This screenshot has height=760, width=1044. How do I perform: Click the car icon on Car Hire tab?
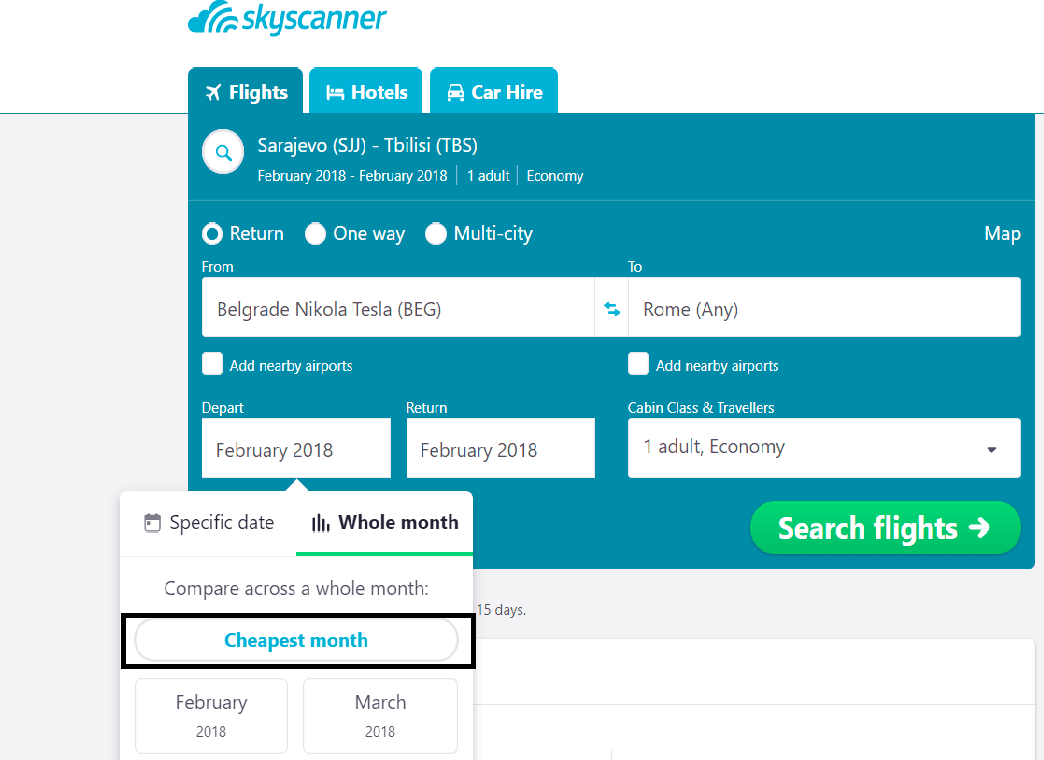coord(455,92)
